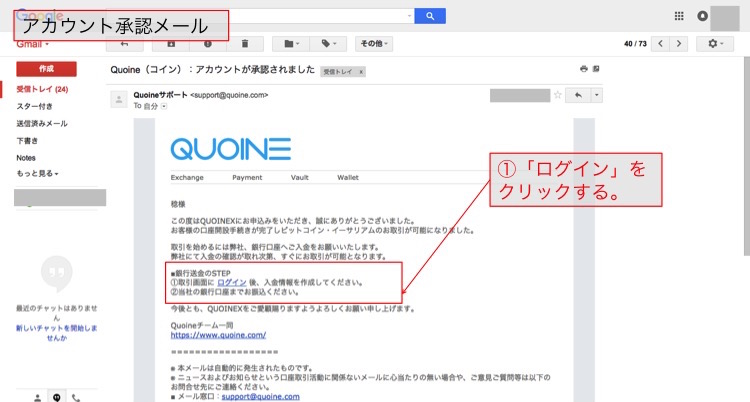Click the sender avatar picture
The image size is (750, 402).
[x=119, y=100]
